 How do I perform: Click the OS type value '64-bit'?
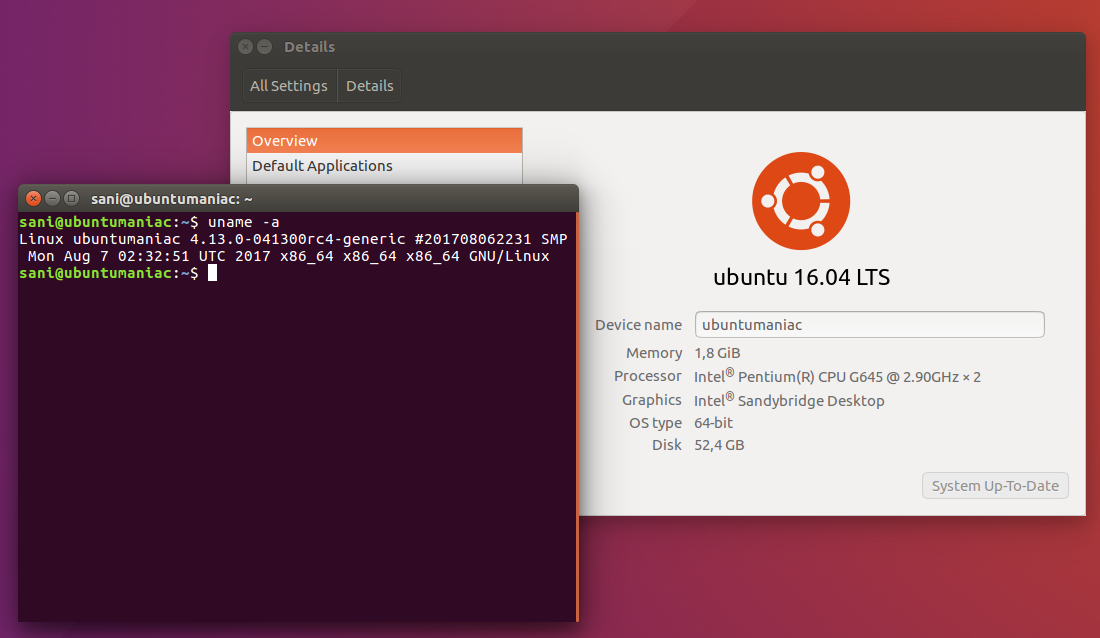point(713,423)
